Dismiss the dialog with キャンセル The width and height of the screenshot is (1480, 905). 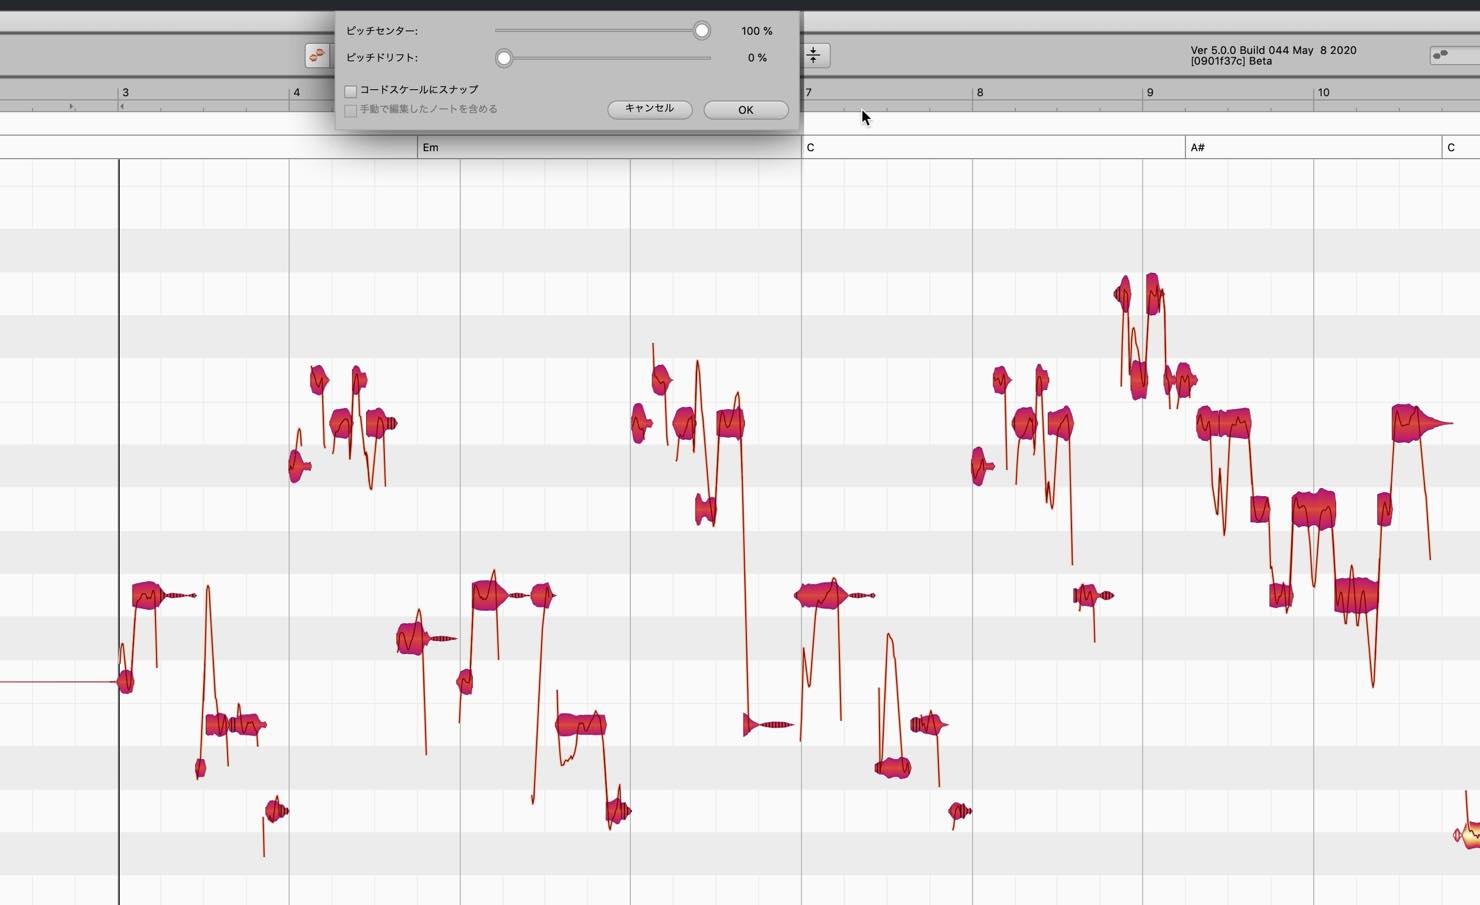[649, 109]
